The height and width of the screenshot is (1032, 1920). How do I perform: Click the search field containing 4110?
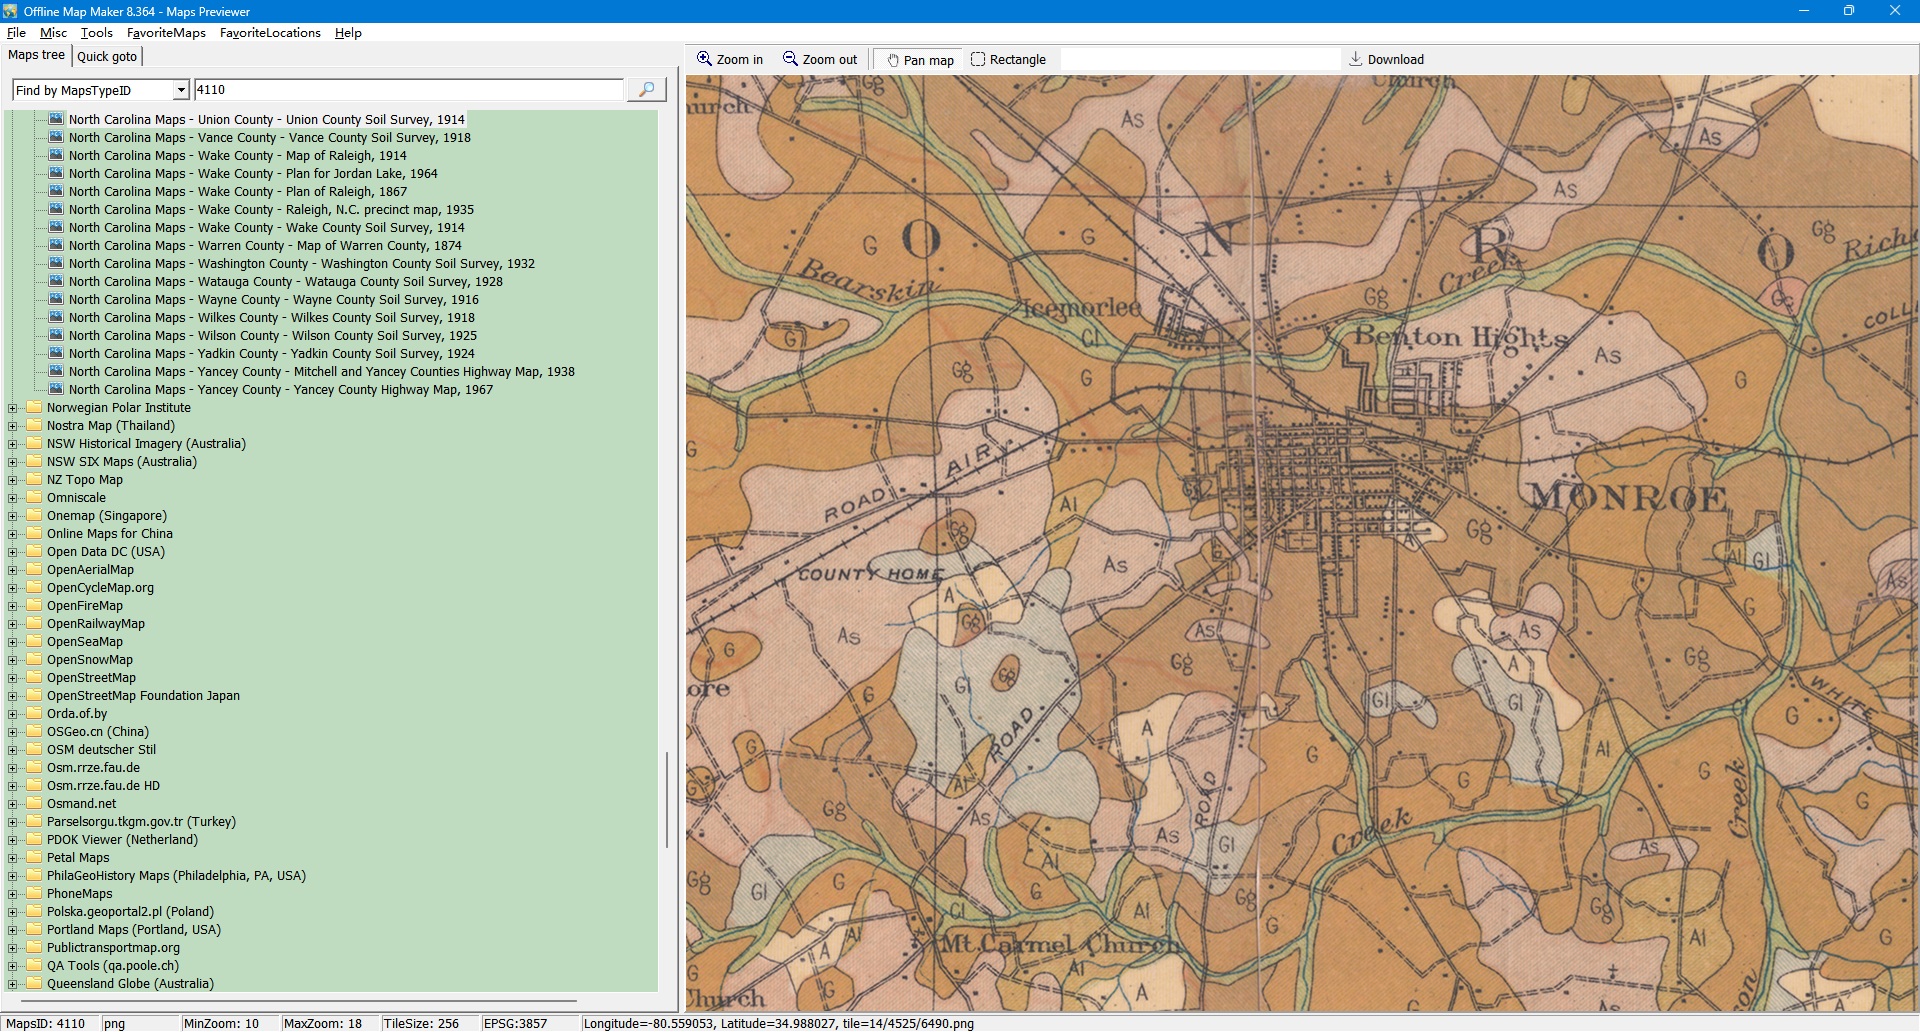(408, 90)
